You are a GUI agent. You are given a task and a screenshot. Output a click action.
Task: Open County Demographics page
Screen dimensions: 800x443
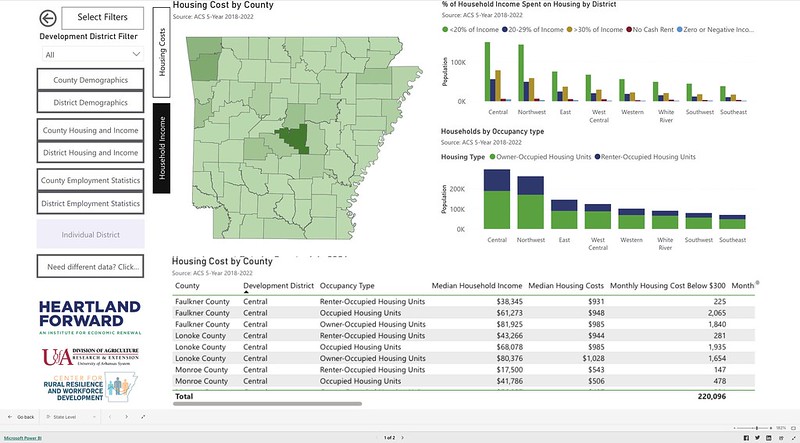pyautogui.click(x=90, y=80)
